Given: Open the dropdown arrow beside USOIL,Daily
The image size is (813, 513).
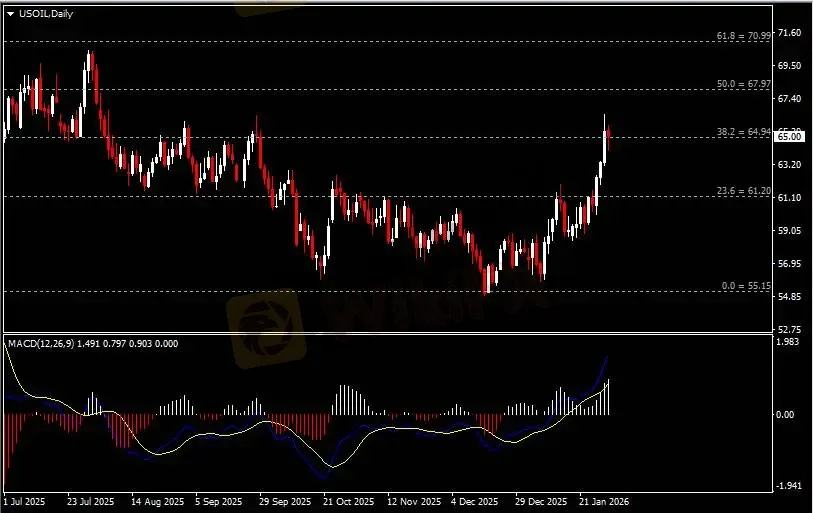Looking at the screenshot, I should point(10,14).
